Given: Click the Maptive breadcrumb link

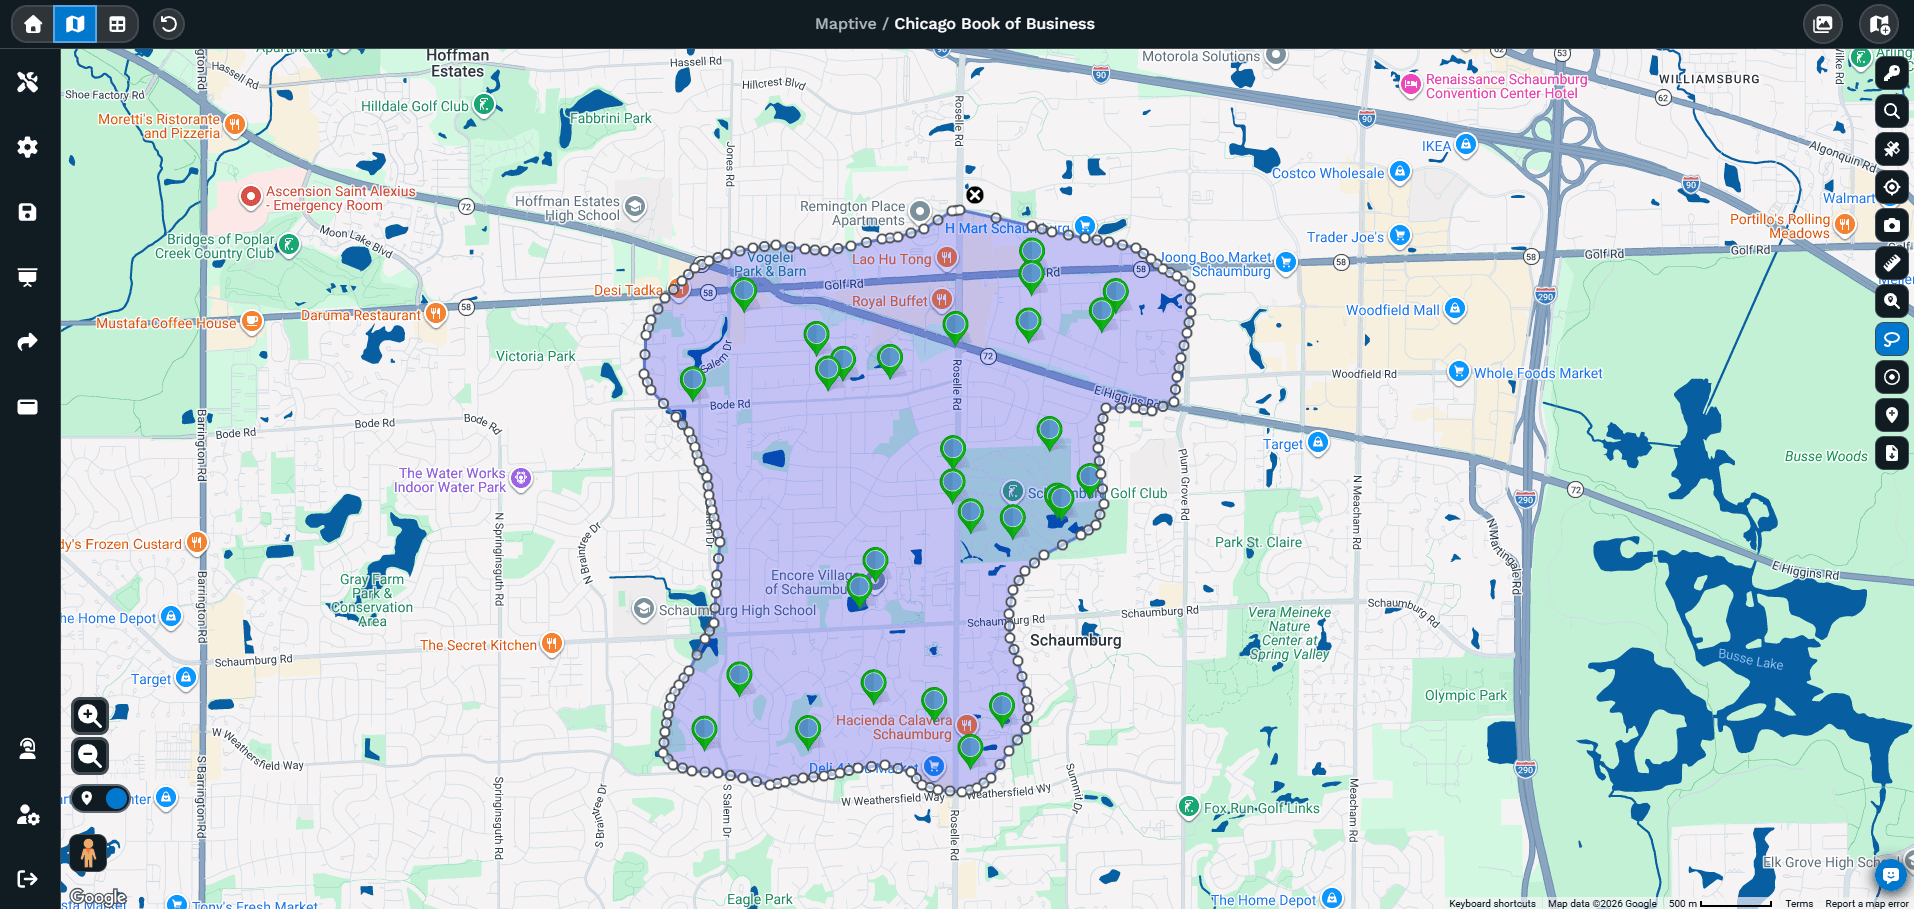Looking at the screenshot, I should click(845, 24).
